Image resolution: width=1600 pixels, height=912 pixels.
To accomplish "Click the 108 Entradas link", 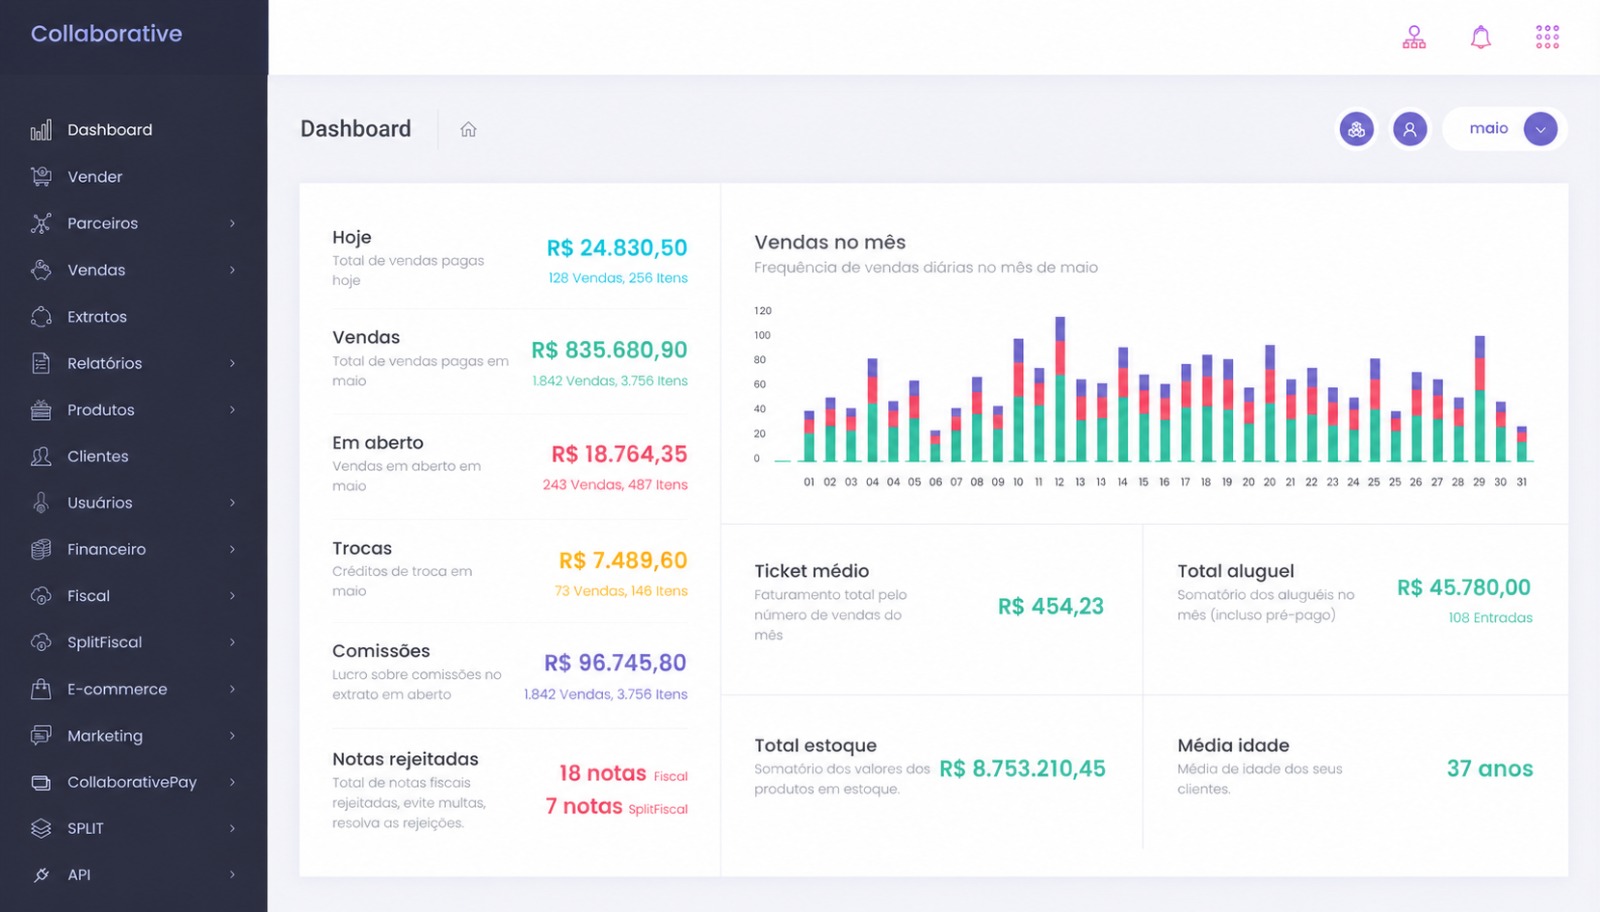I will click(1491, 618).
